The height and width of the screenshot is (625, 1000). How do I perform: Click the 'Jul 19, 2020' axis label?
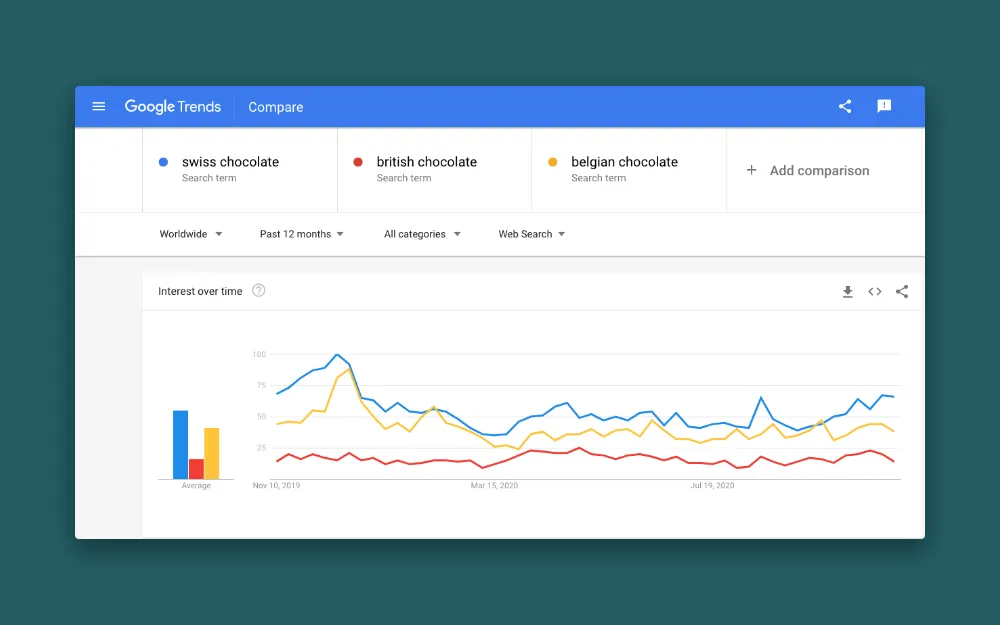[x=712, y=485]
